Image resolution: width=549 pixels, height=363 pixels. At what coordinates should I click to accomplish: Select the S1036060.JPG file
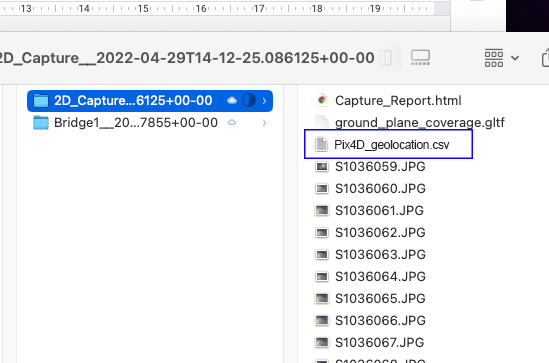[x=380, y=189]
